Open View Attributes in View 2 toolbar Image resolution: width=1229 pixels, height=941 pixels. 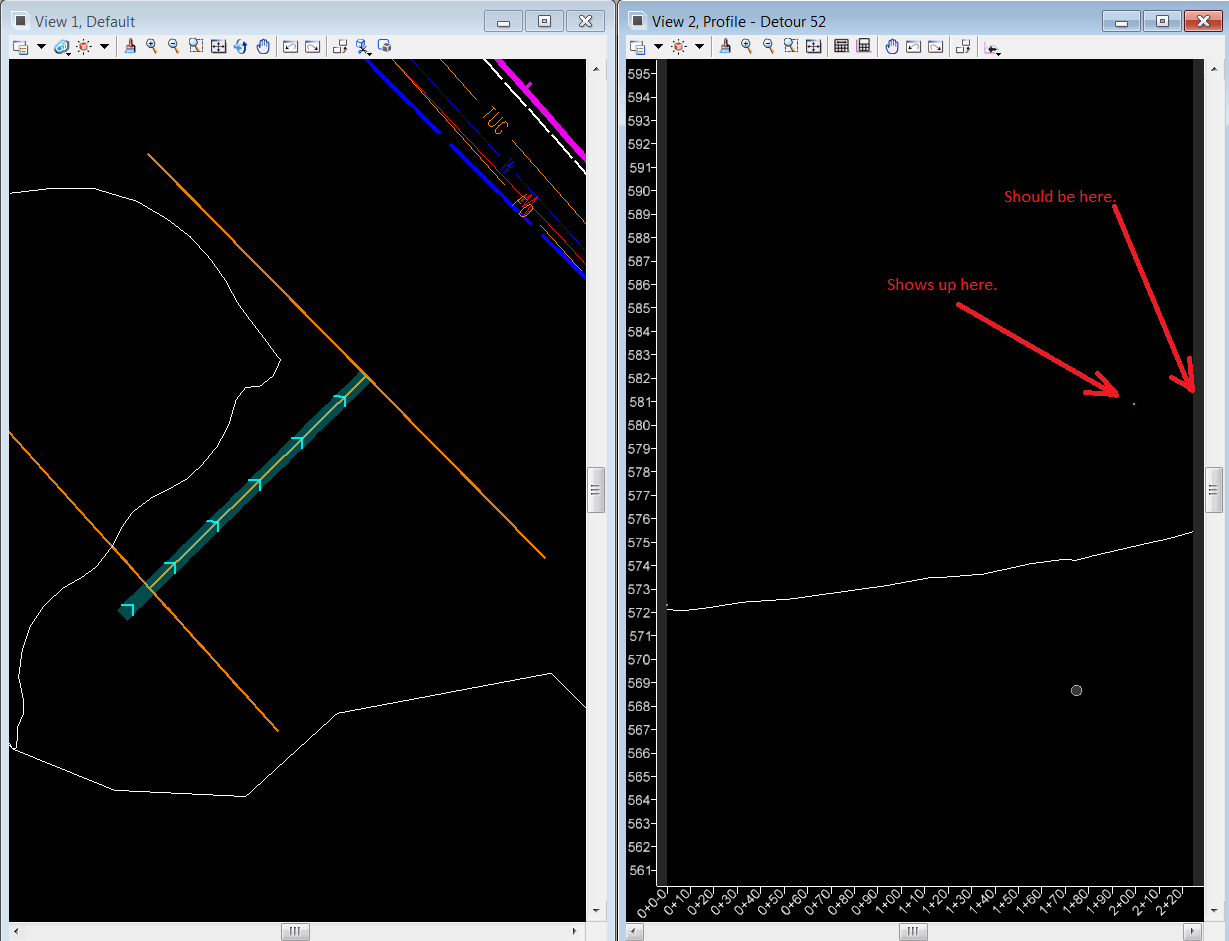point(635,46)
